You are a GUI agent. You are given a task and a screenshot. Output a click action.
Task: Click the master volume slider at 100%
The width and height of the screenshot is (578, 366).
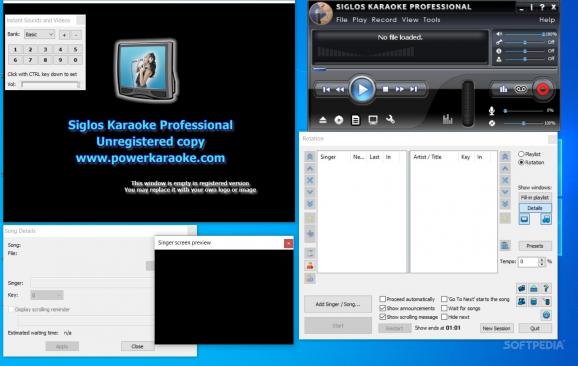point(524,34)
